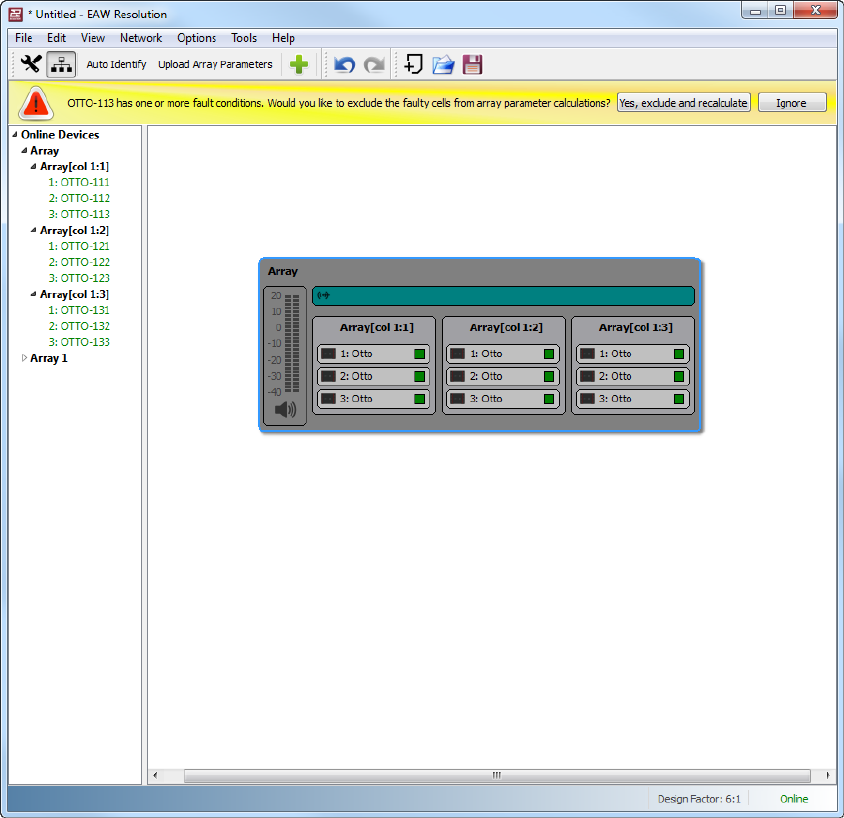Expand the Array 1 tree node
Viewport: 844px width, 818px height.
[24, 358]
